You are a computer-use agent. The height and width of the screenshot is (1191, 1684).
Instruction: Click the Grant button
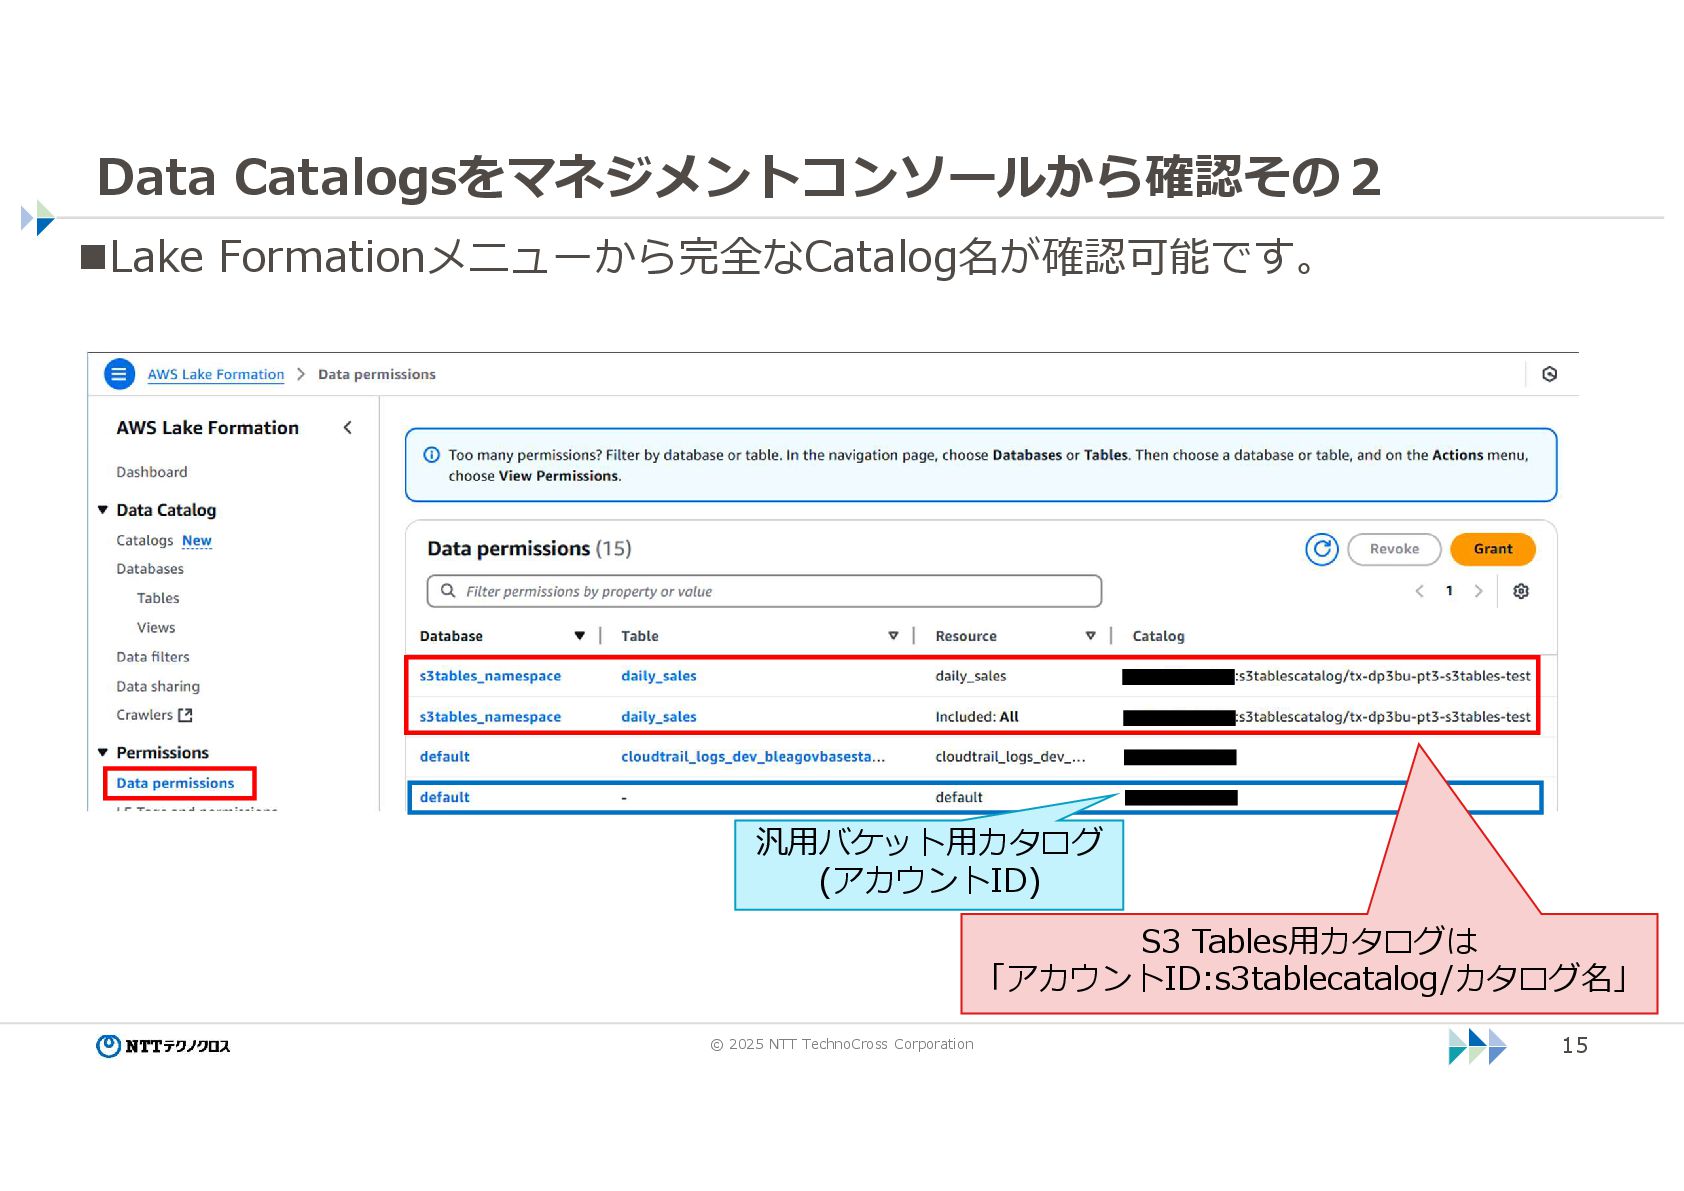pos(1492,549)
